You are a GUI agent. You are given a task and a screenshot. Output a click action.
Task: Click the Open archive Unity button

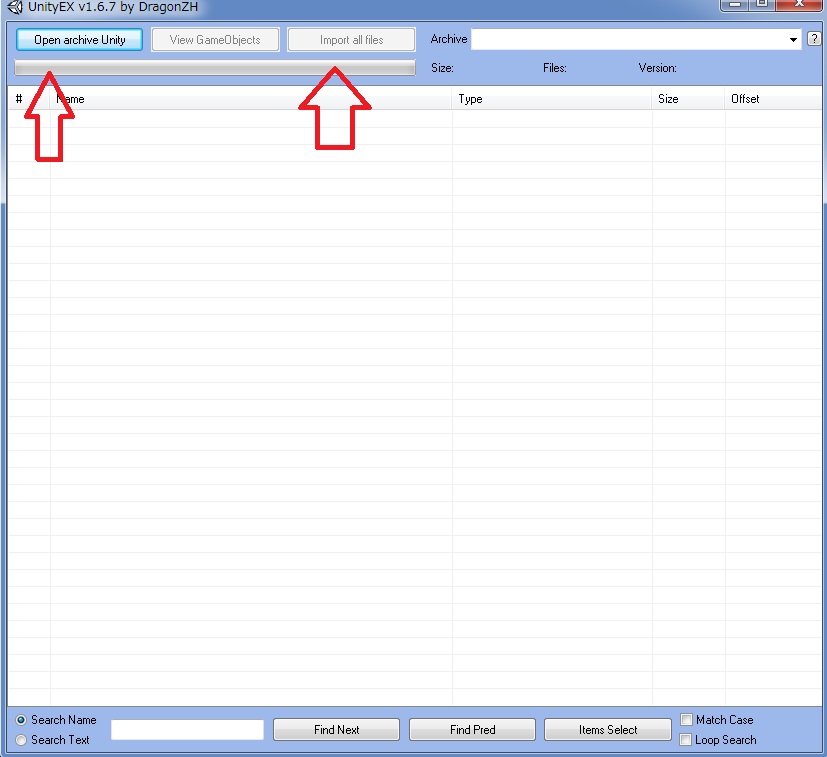coord(80,40)
